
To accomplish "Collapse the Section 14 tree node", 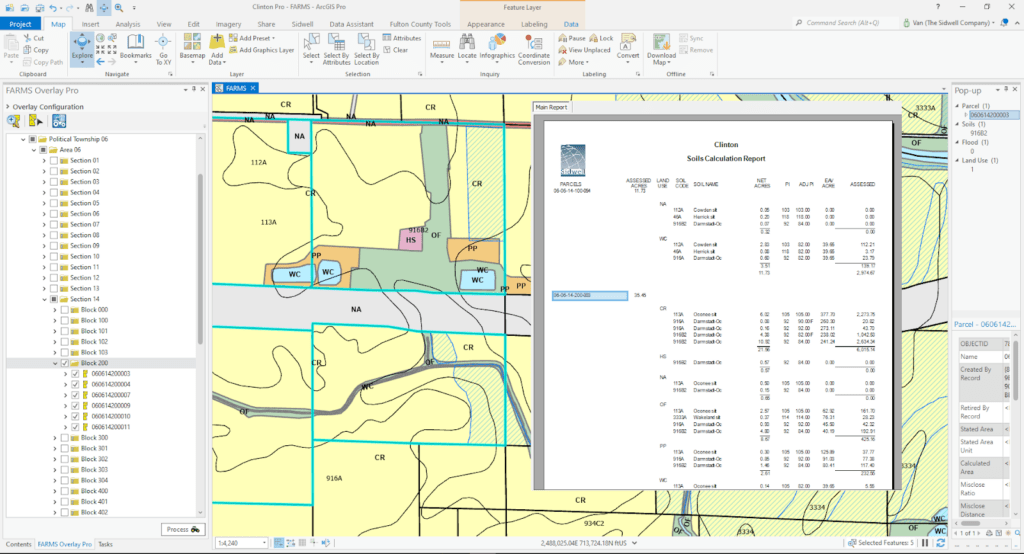I will [x=44, y=299].
